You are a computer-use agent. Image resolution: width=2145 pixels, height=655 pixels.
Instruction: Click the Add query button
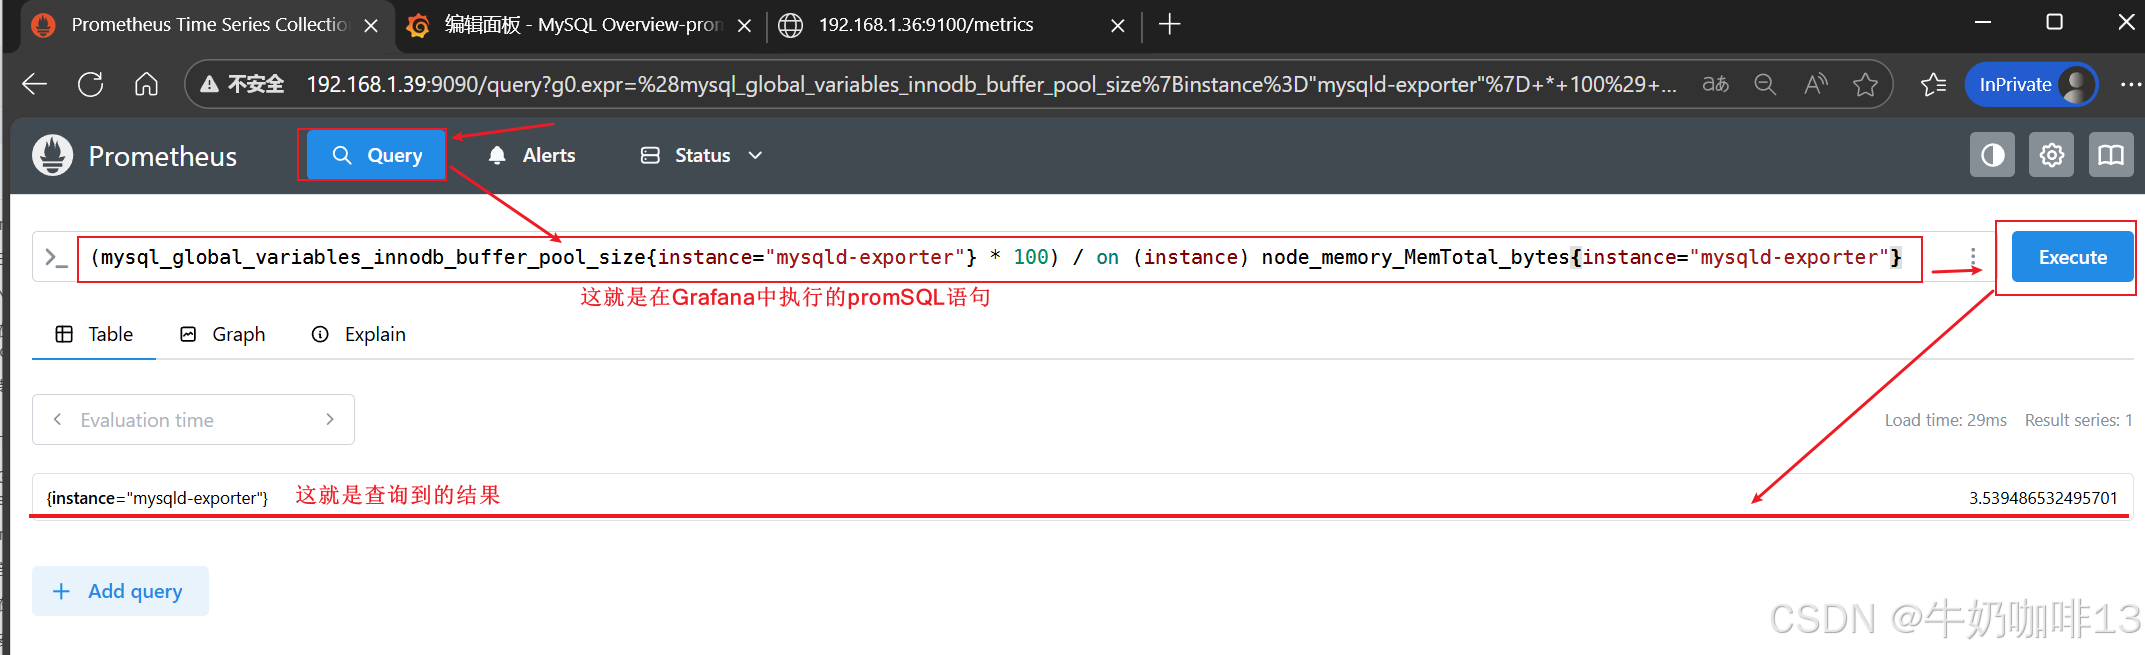click(x=120, y=591)
